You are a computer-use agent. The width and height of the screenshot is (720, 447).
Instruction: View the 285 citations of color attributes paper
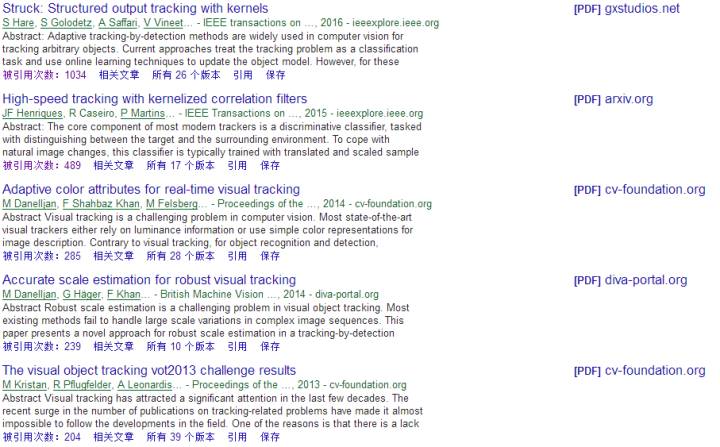point(41,256)
